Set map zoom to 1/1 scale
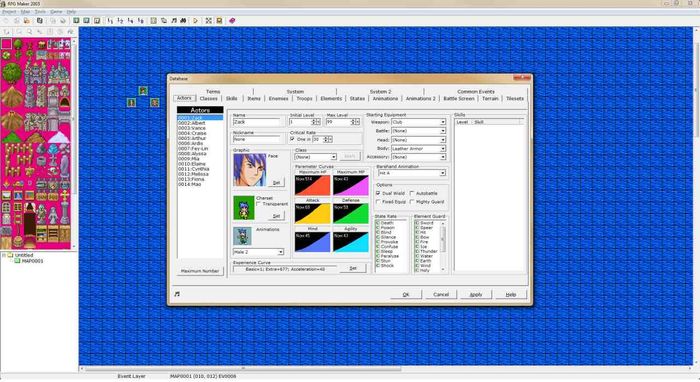 (x=110, y=21)
